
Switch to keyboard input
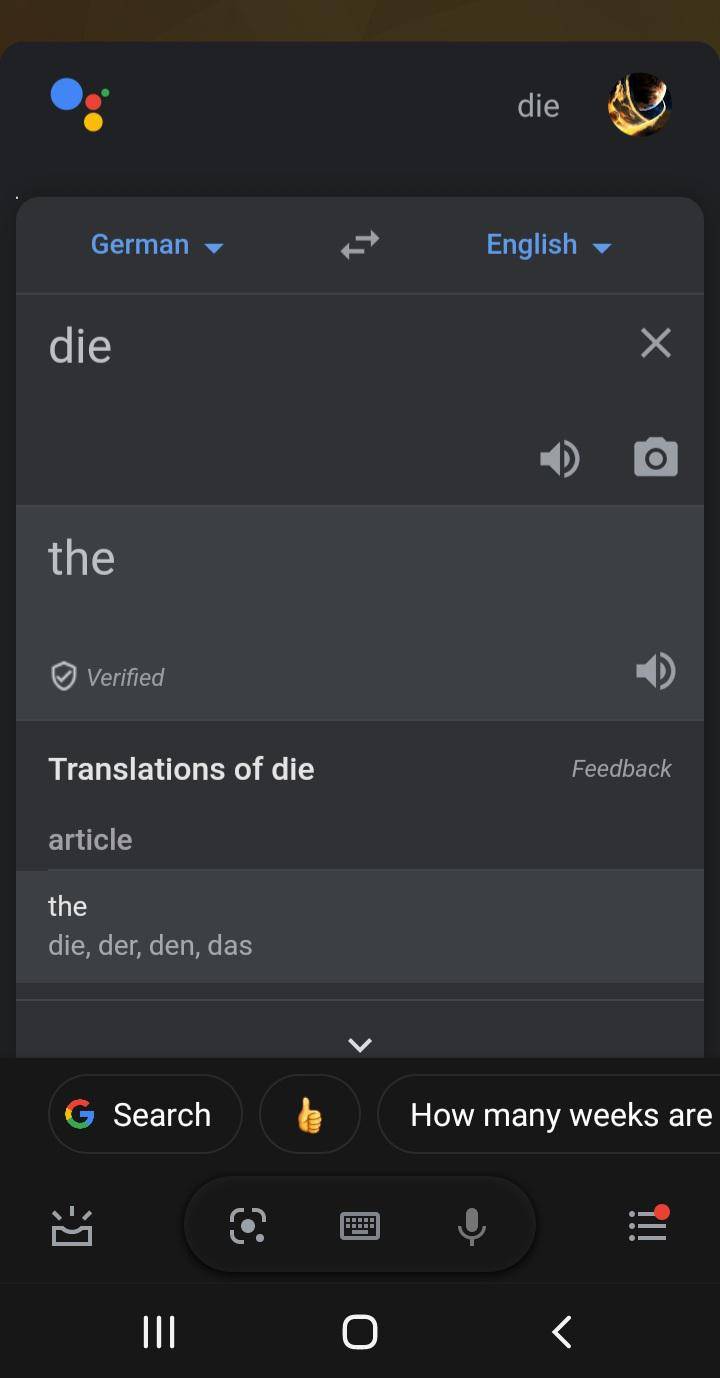(360, 1225)
